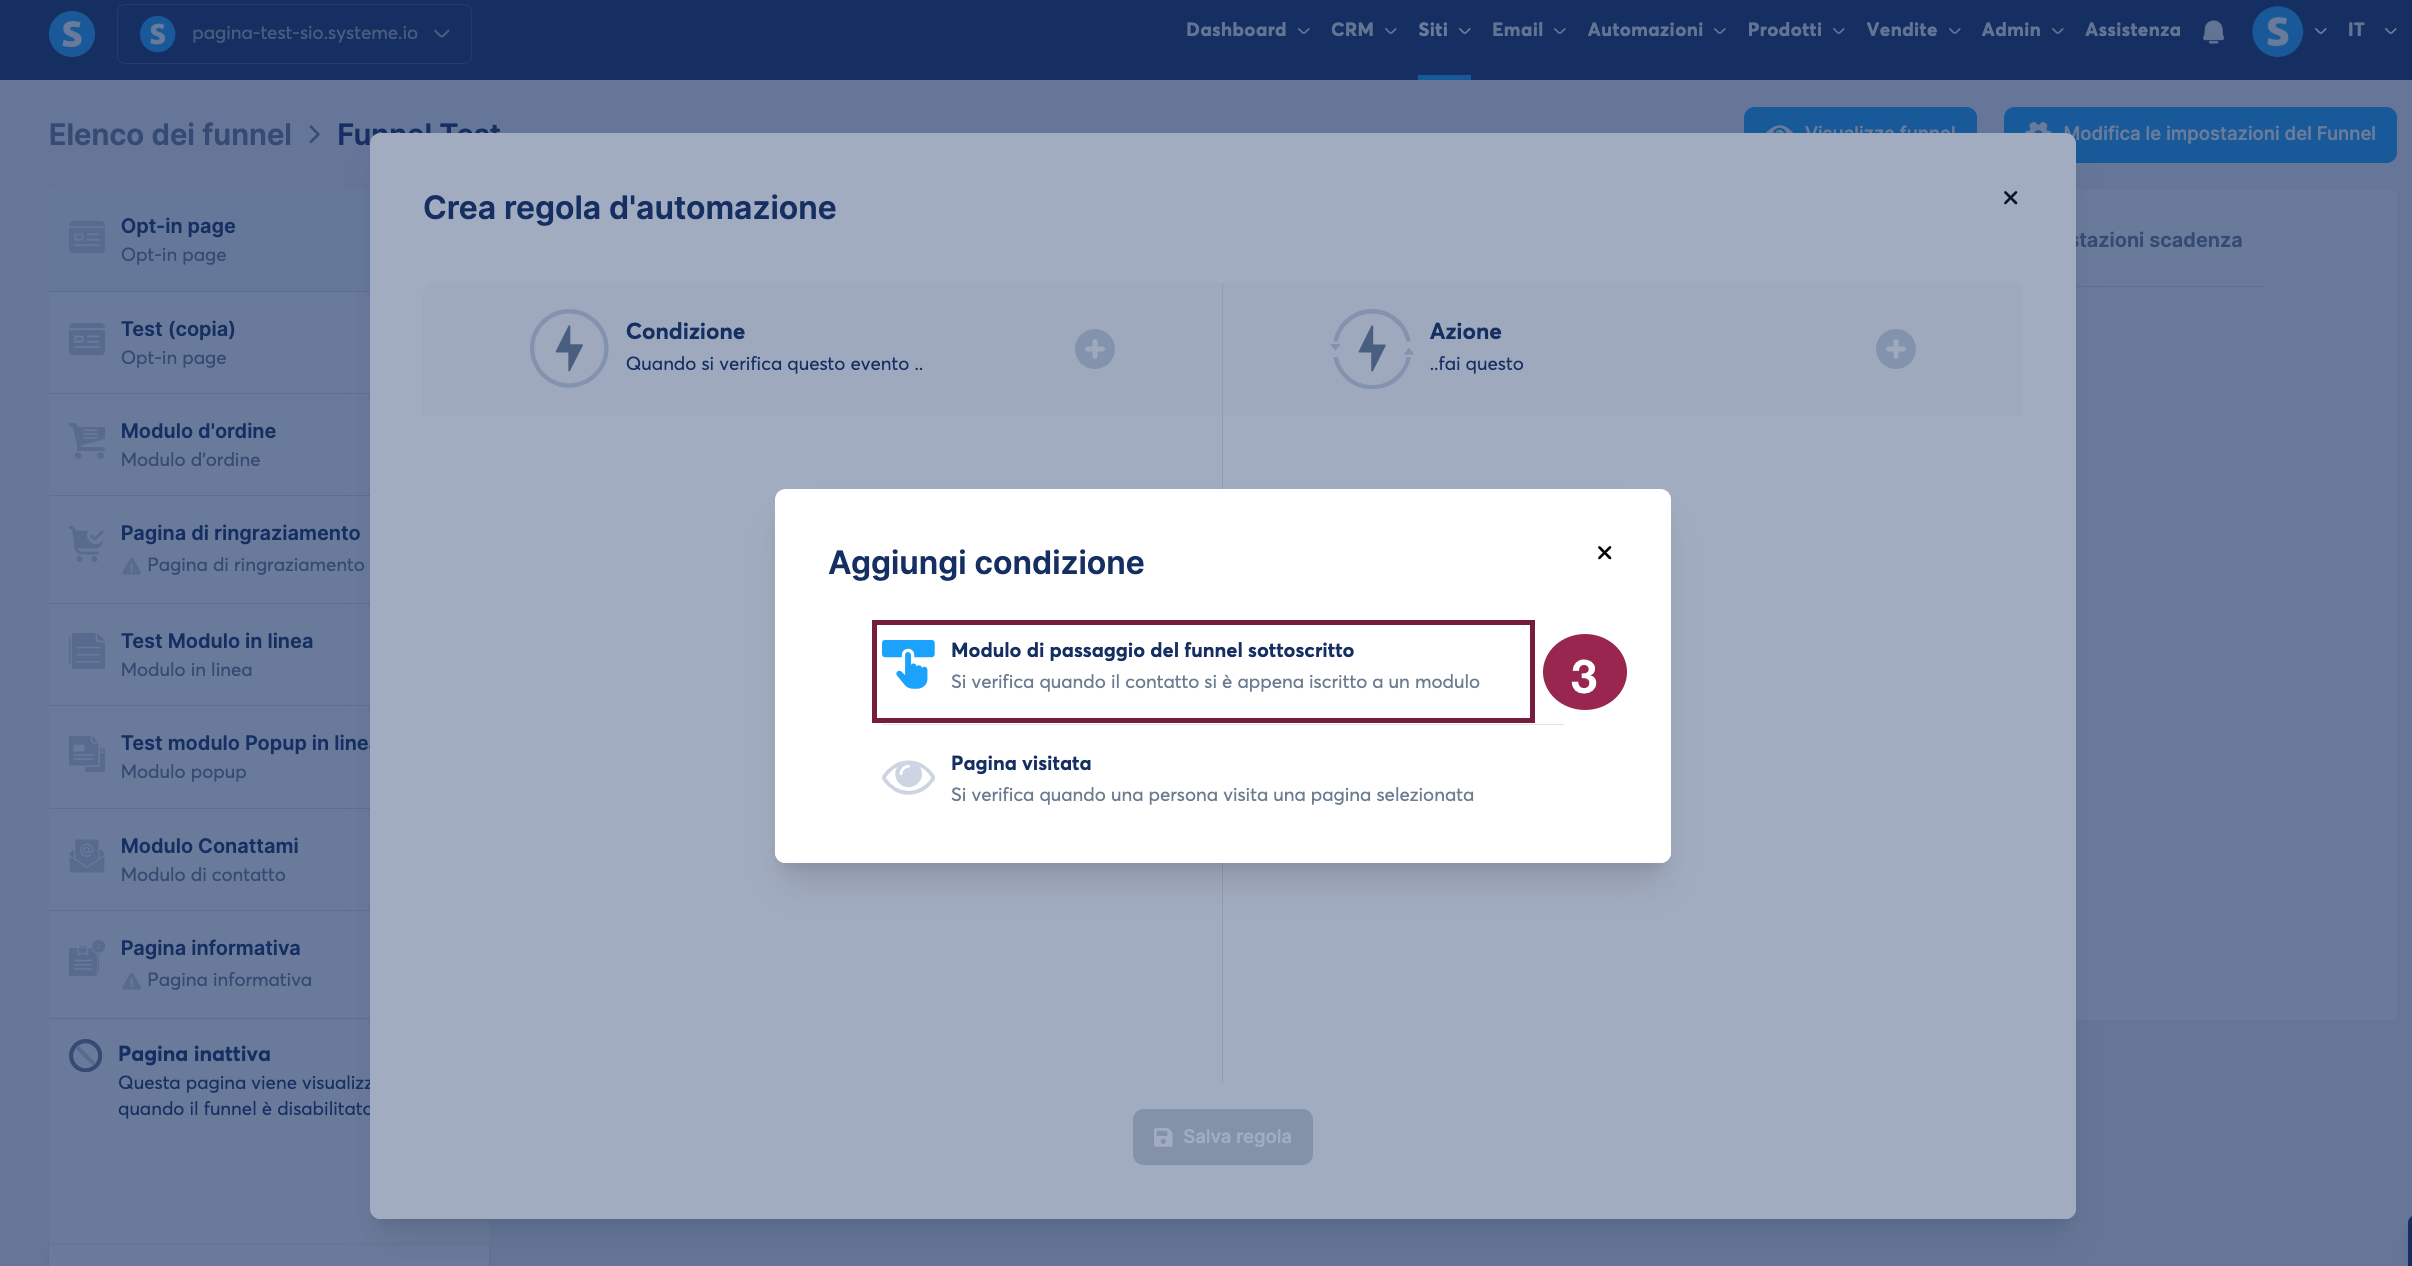Click the notification bell icon
Viewport: 2412px width, 1266px height.
pos(2213,32)
